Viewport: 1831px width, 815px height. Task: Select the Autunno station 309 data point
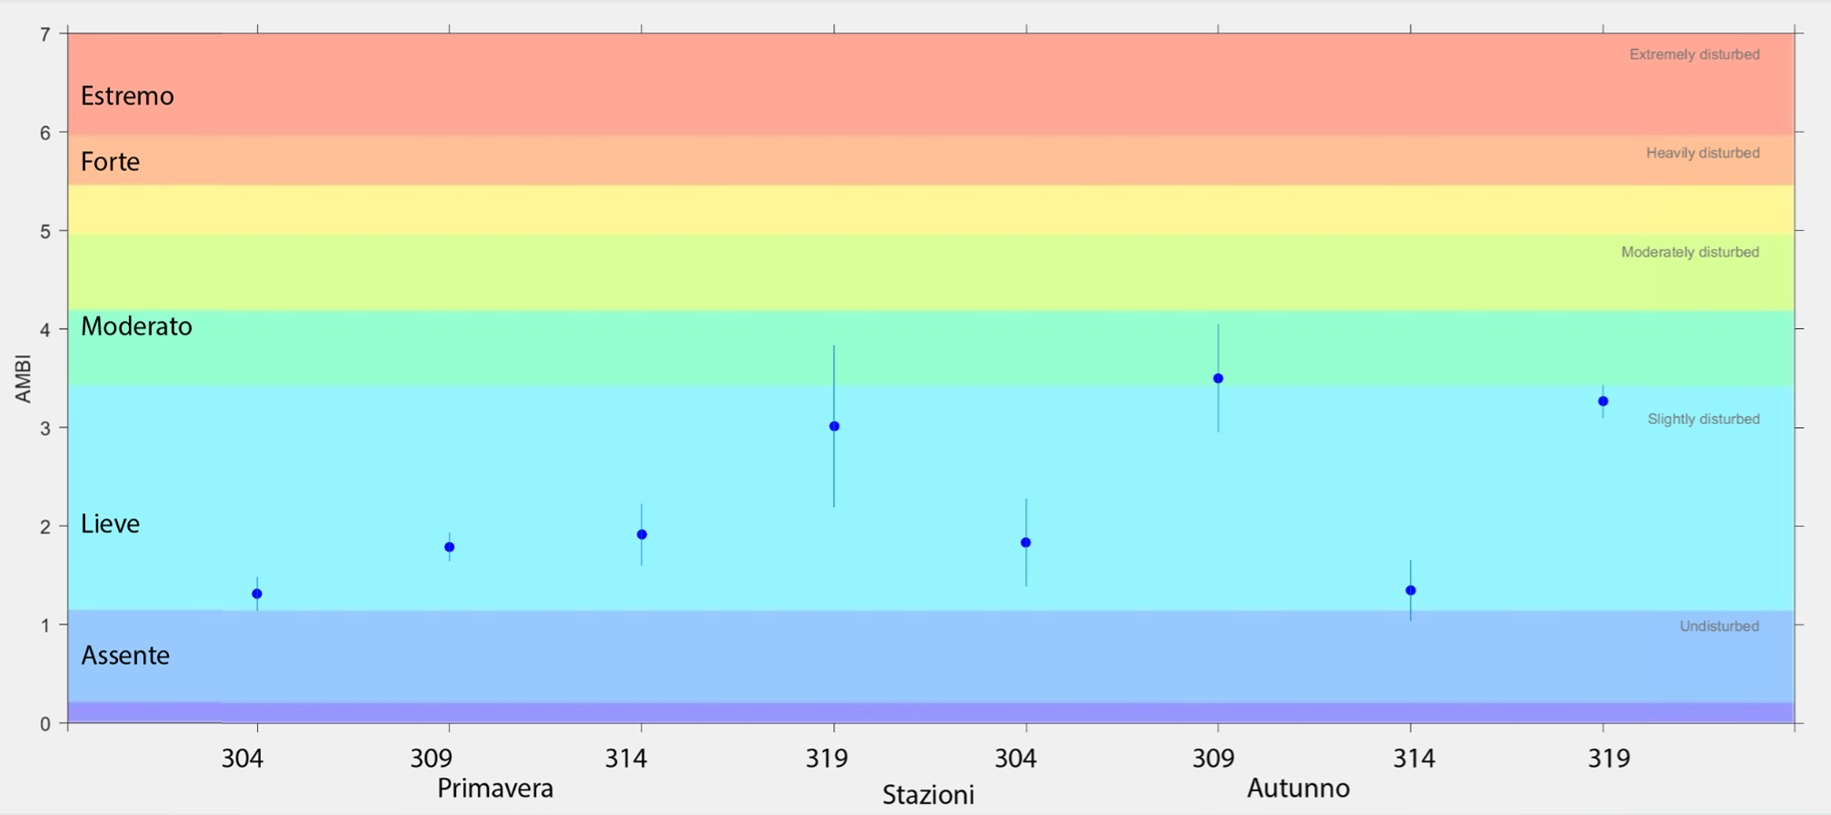click(x=1218, y=379)
